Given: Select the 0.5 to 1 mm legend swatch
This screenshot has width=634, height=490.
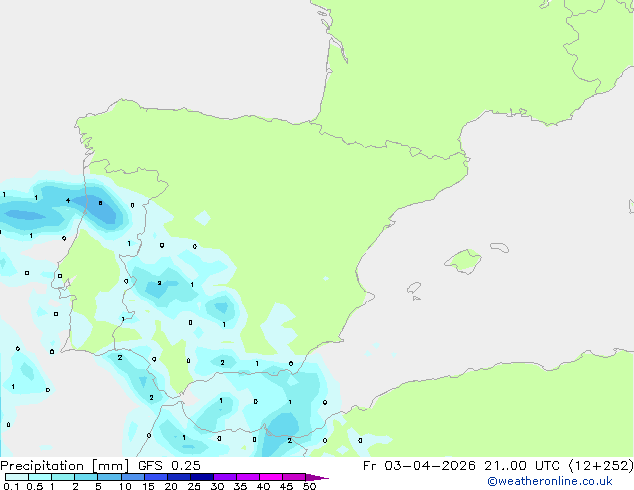Looking at the screenshot, I should [x=40, y=477].
